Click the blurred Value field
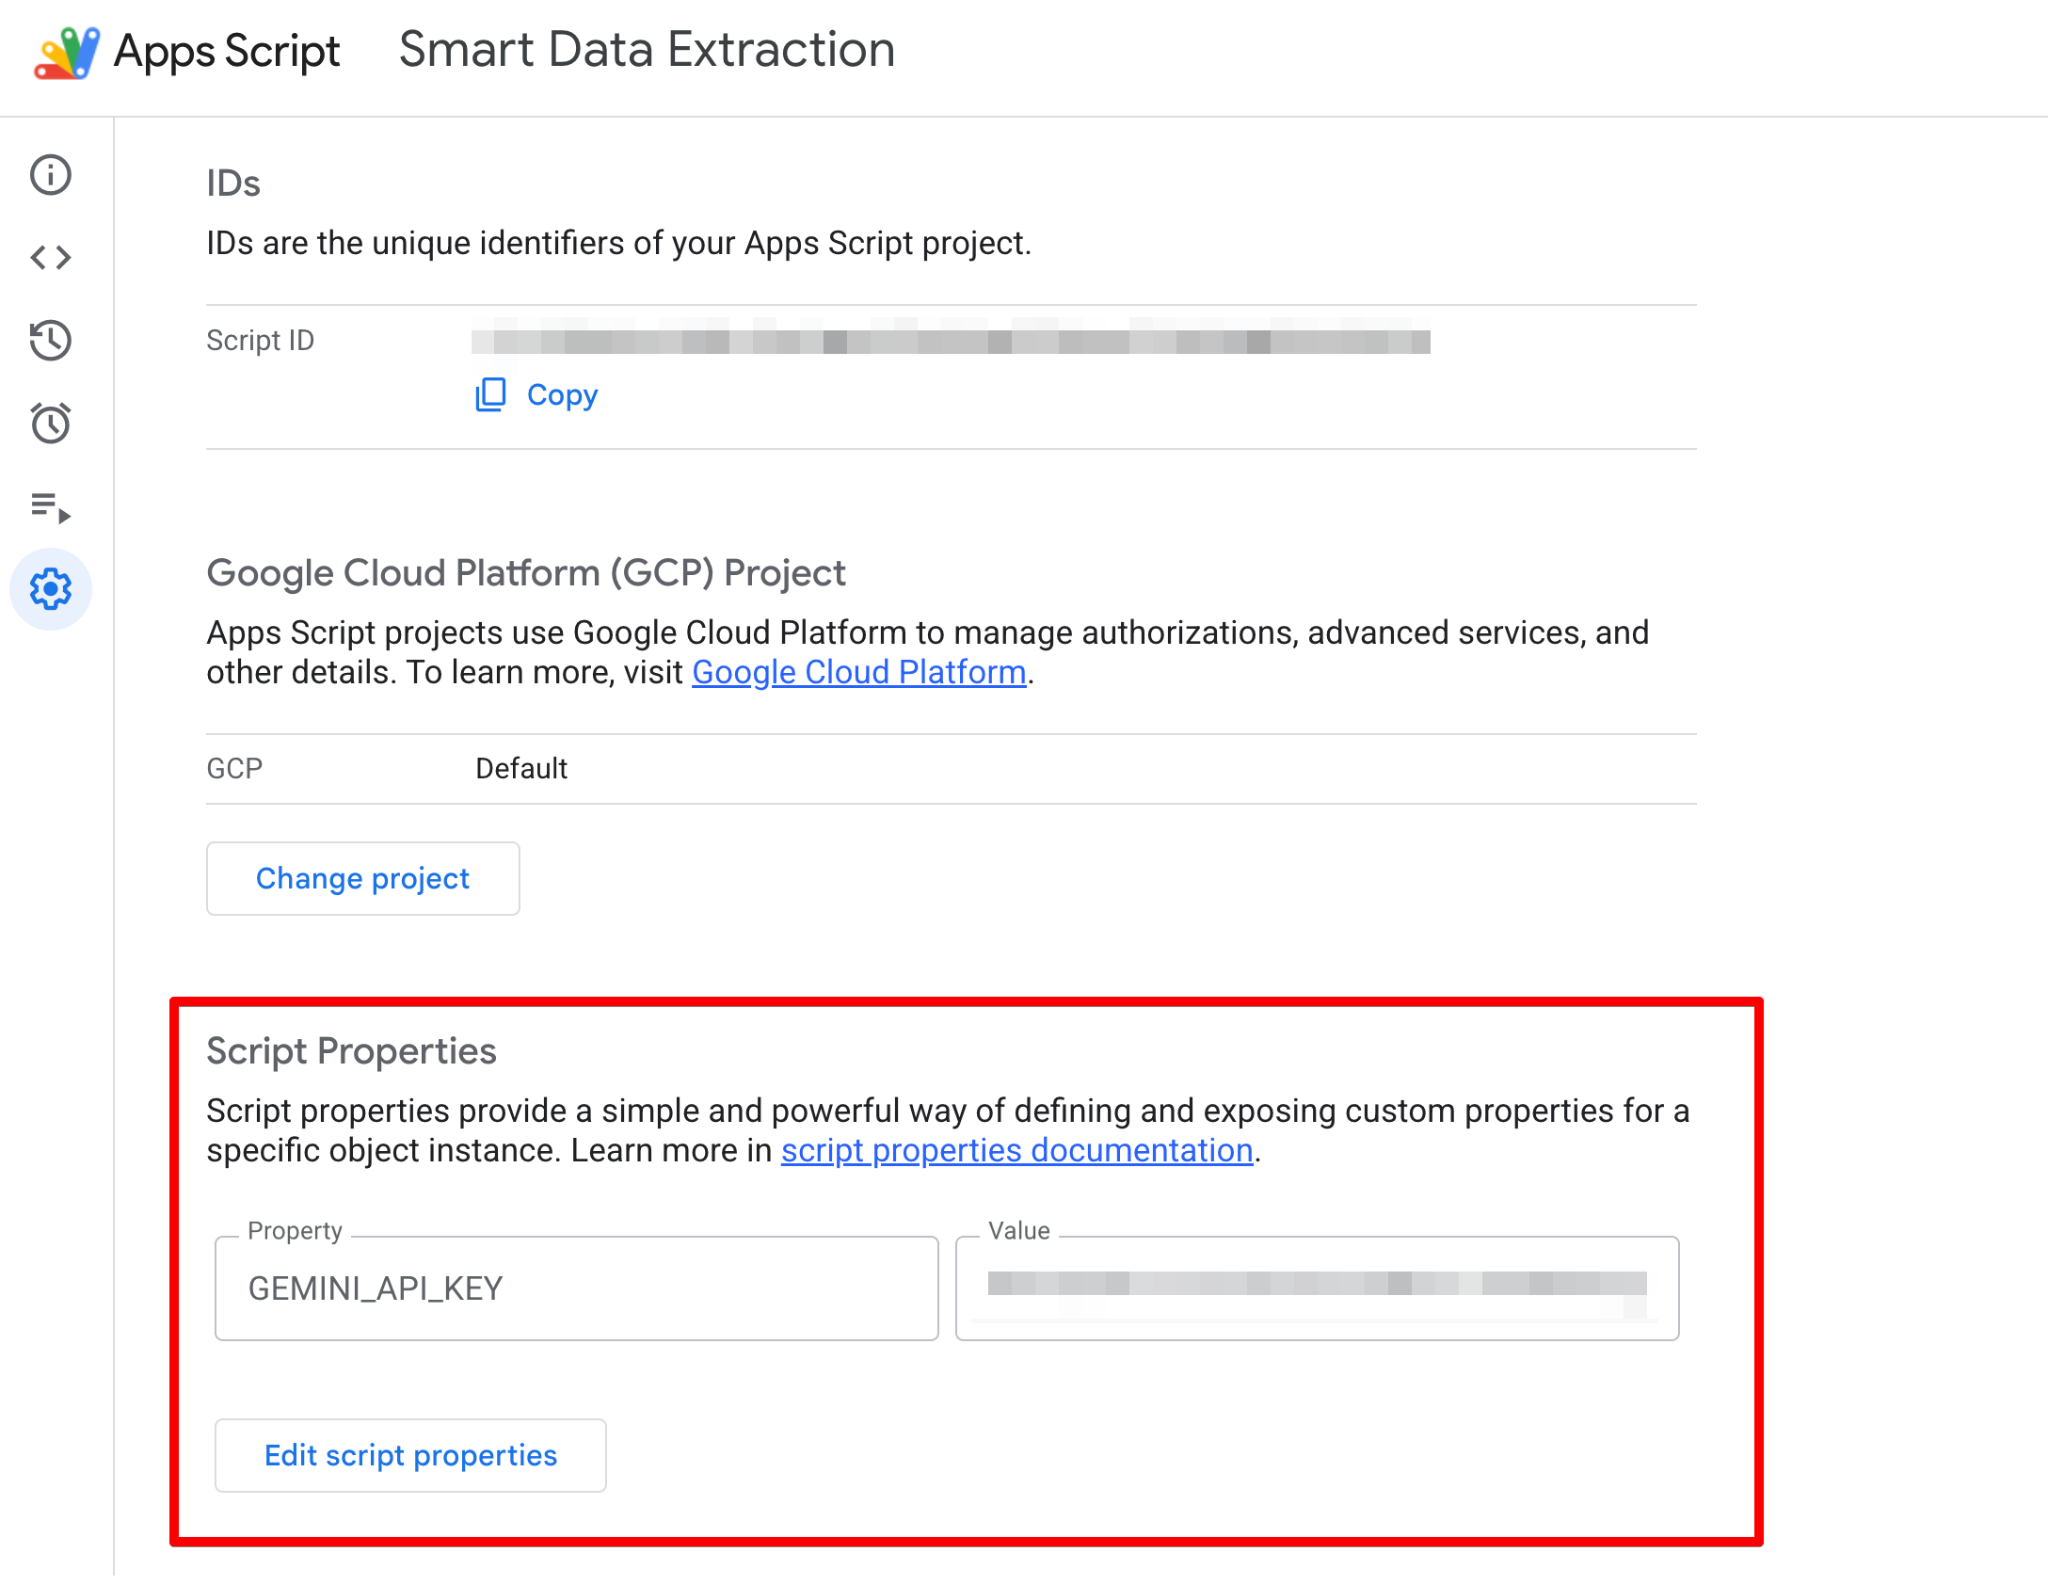2048x1576 pixels. tap(1317, 1288)
